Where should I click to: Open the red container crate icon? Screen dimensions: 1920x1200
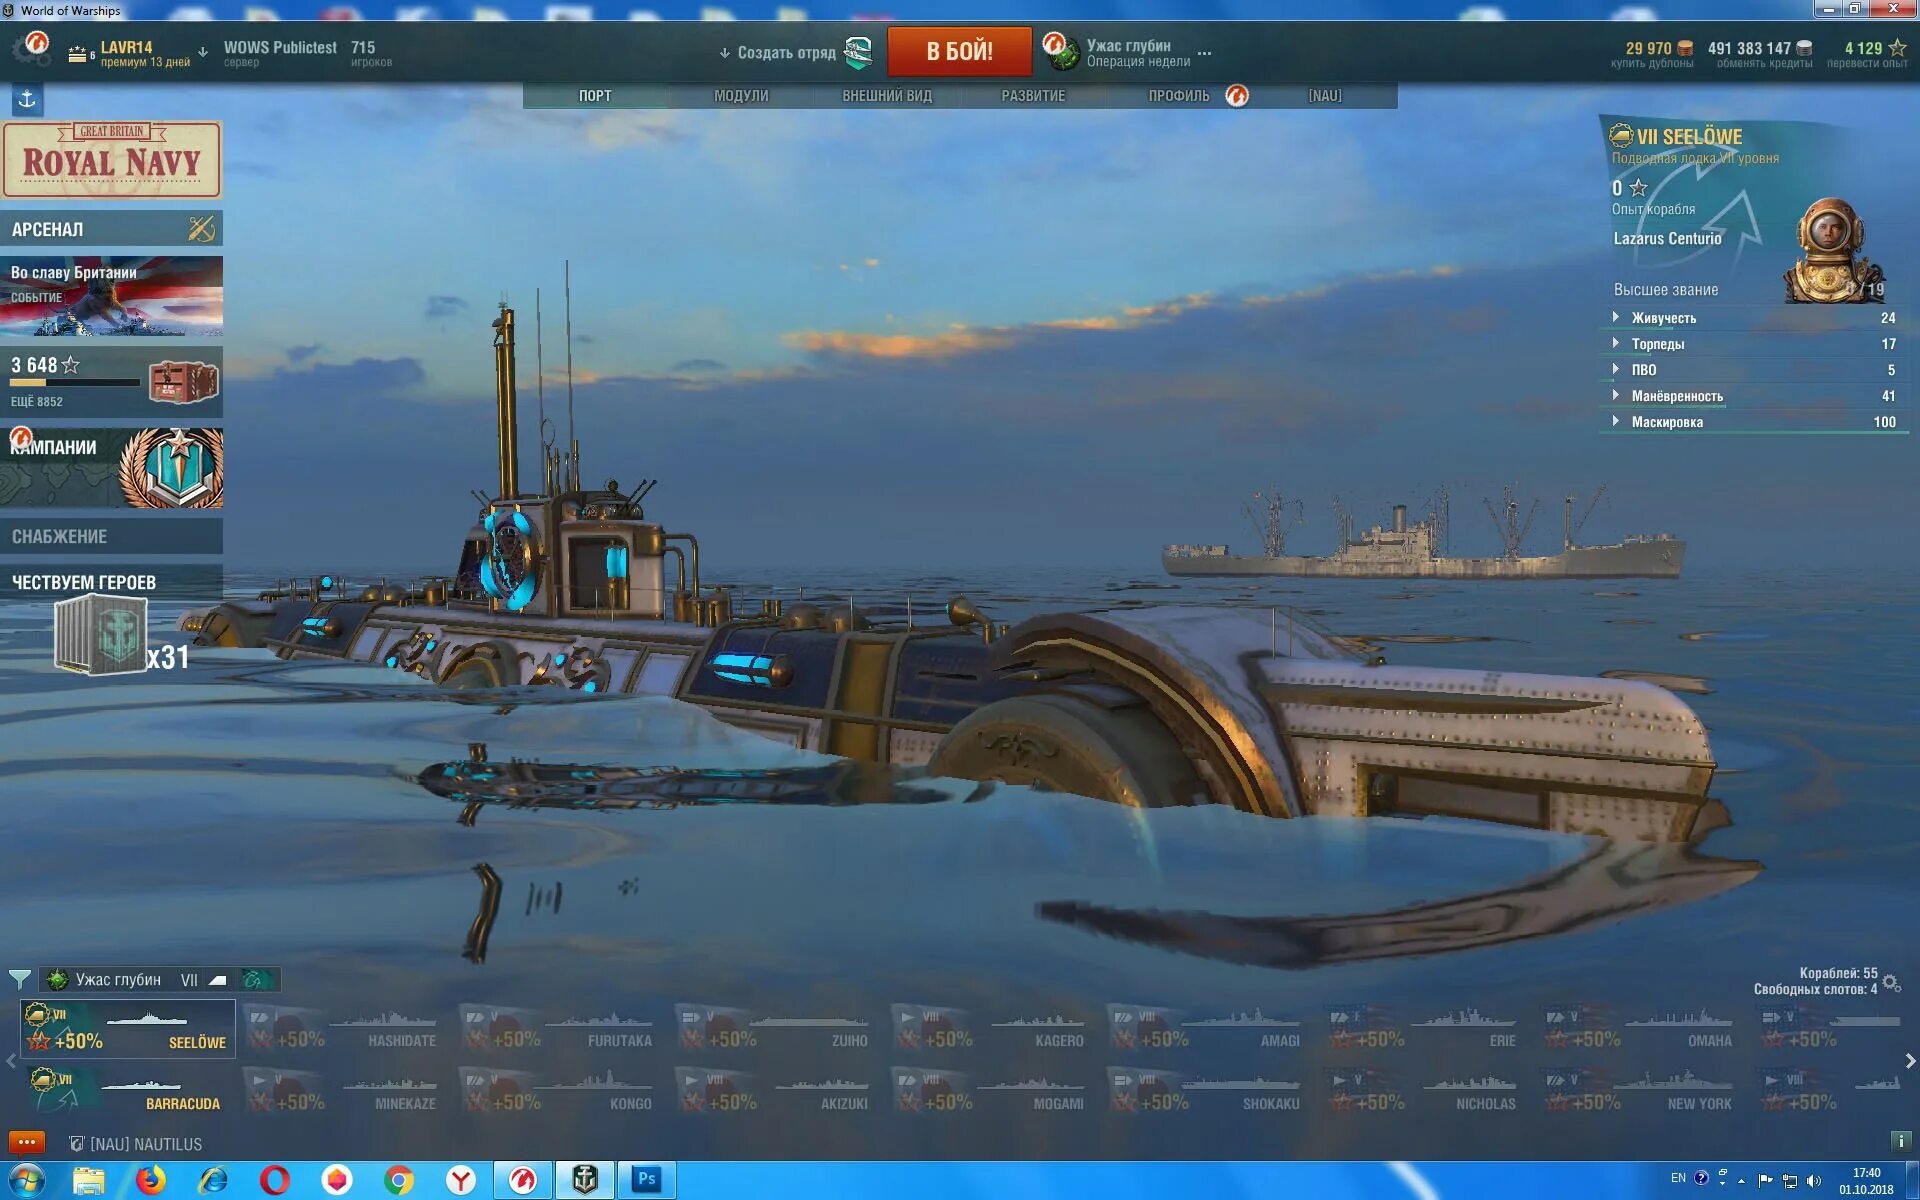click(184, 382)
